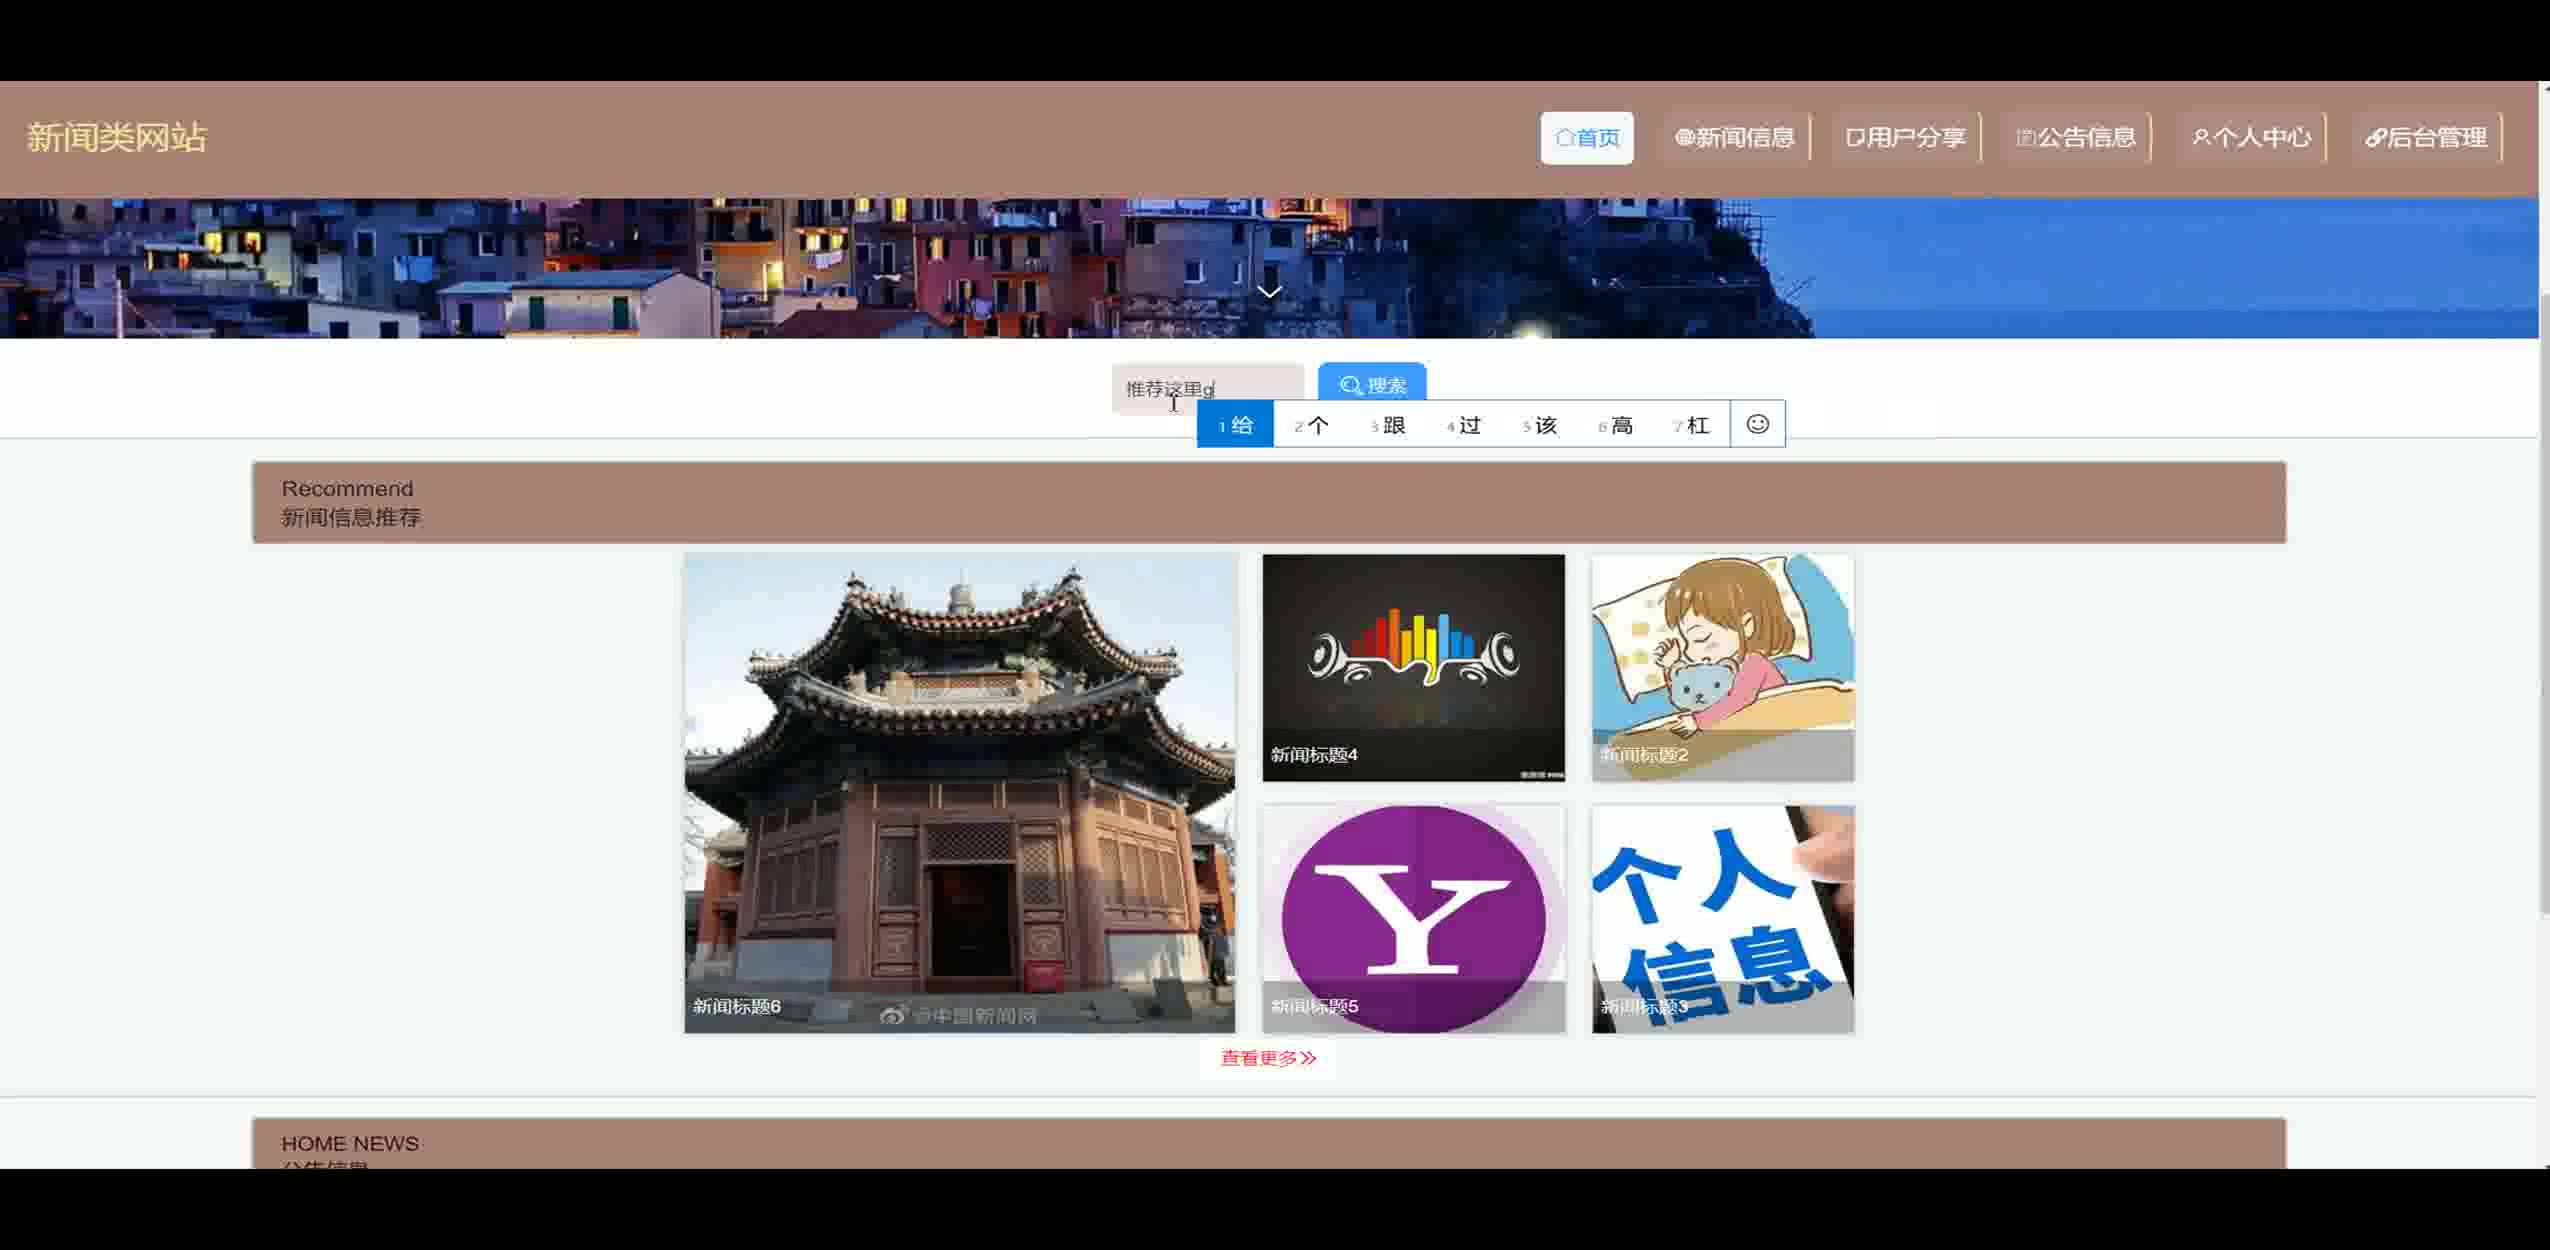Pick IME candidate 7 杠
Image resolution: width=2550 pixels, height=1250 pixels.
tap(1691, 425)
